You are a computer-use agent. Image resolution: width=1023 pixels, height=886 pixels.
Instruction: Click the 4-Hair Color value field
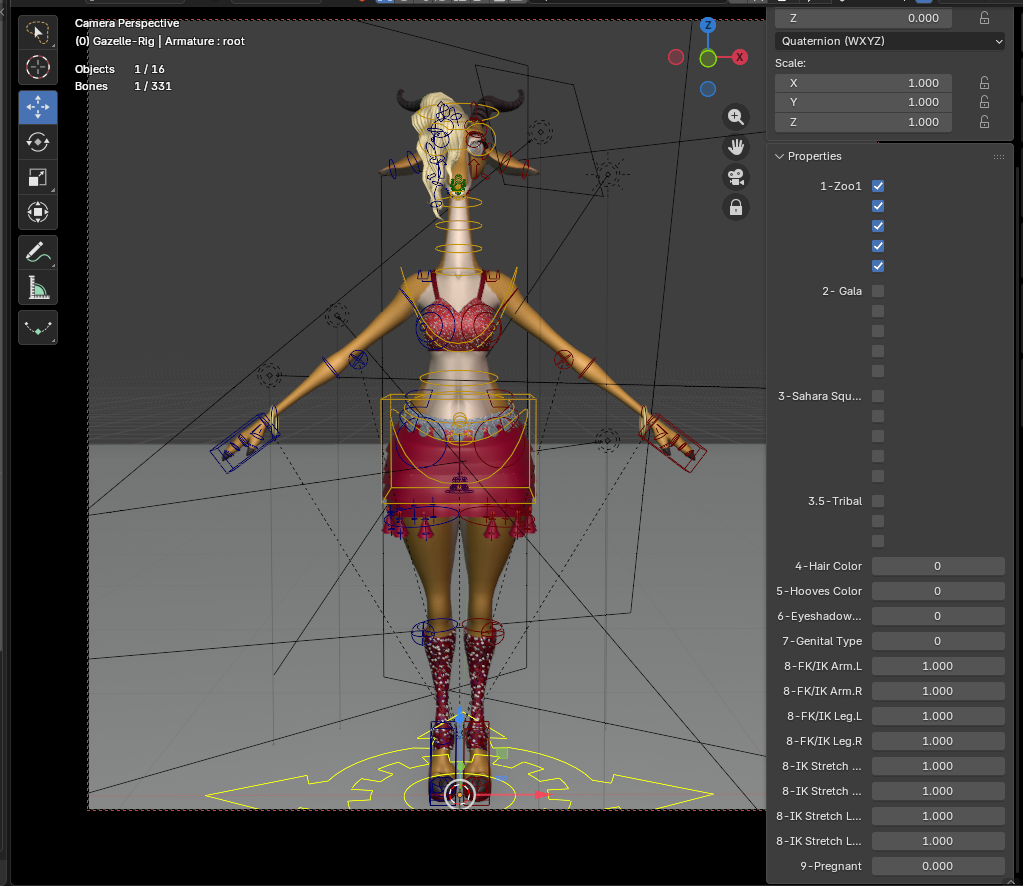(x=937, y=566)
